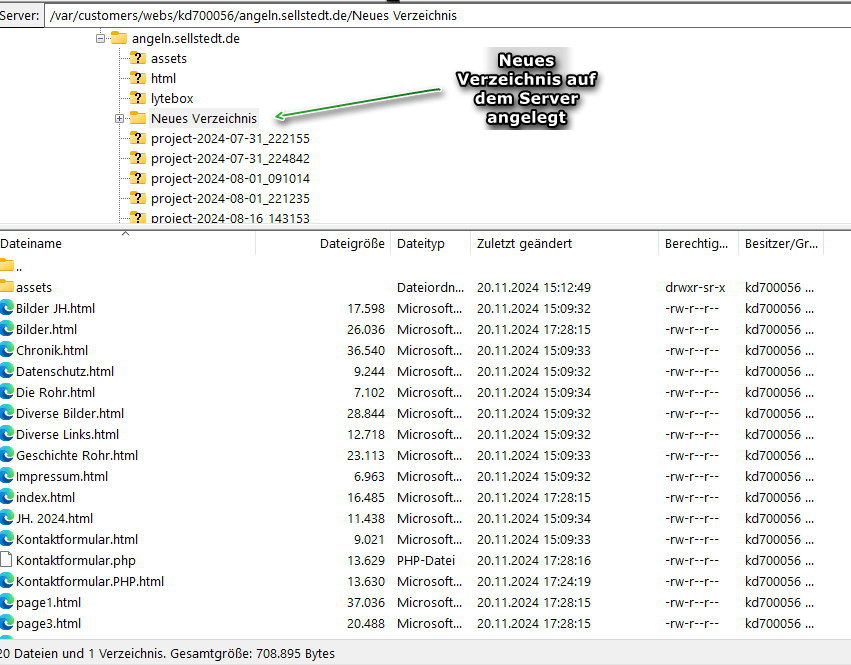
Task: Click the Edge icon next to Chronik.html
Action: [x=7, y=350]
